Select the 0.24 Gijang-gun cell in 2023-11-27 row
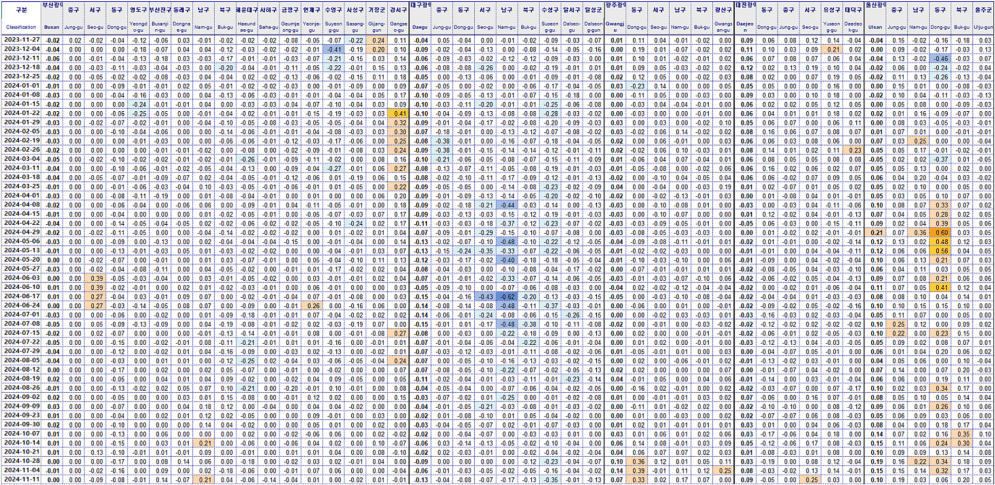The image size is (995, 485). pos(377,39)
